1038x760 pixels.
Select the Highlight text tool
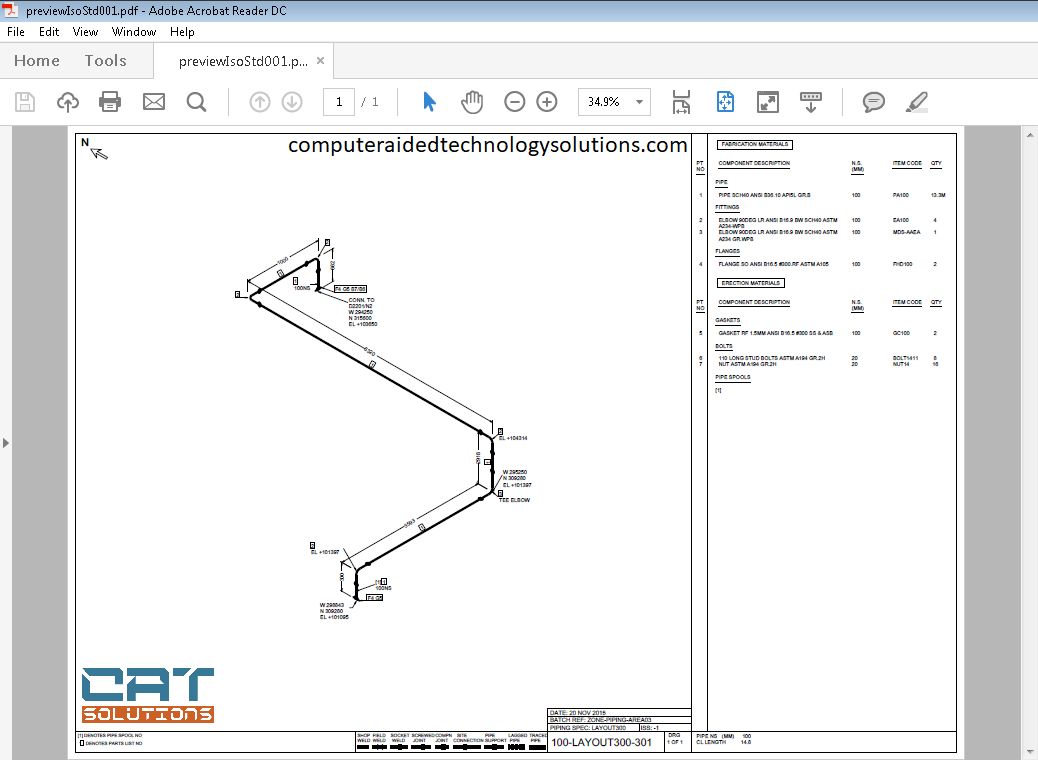pyautogui.click(x=916, y=101)
